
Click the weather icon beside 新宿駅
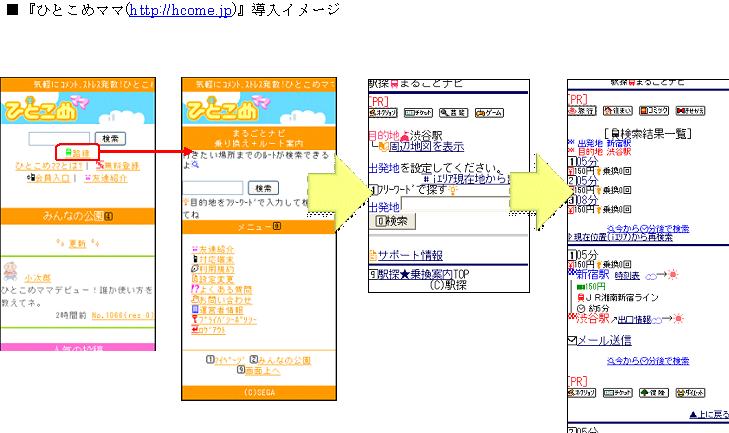coord(662,275)
